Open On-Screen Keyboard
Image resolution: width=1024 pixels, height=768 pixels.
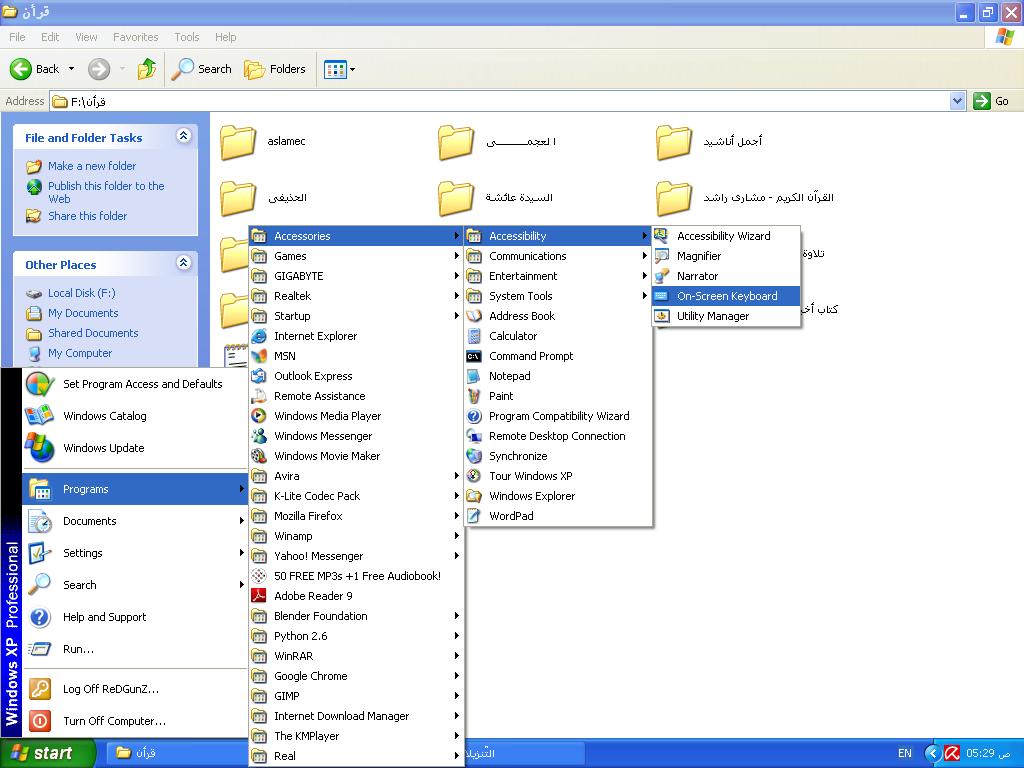pyautogui.click(x=726, y=296)
